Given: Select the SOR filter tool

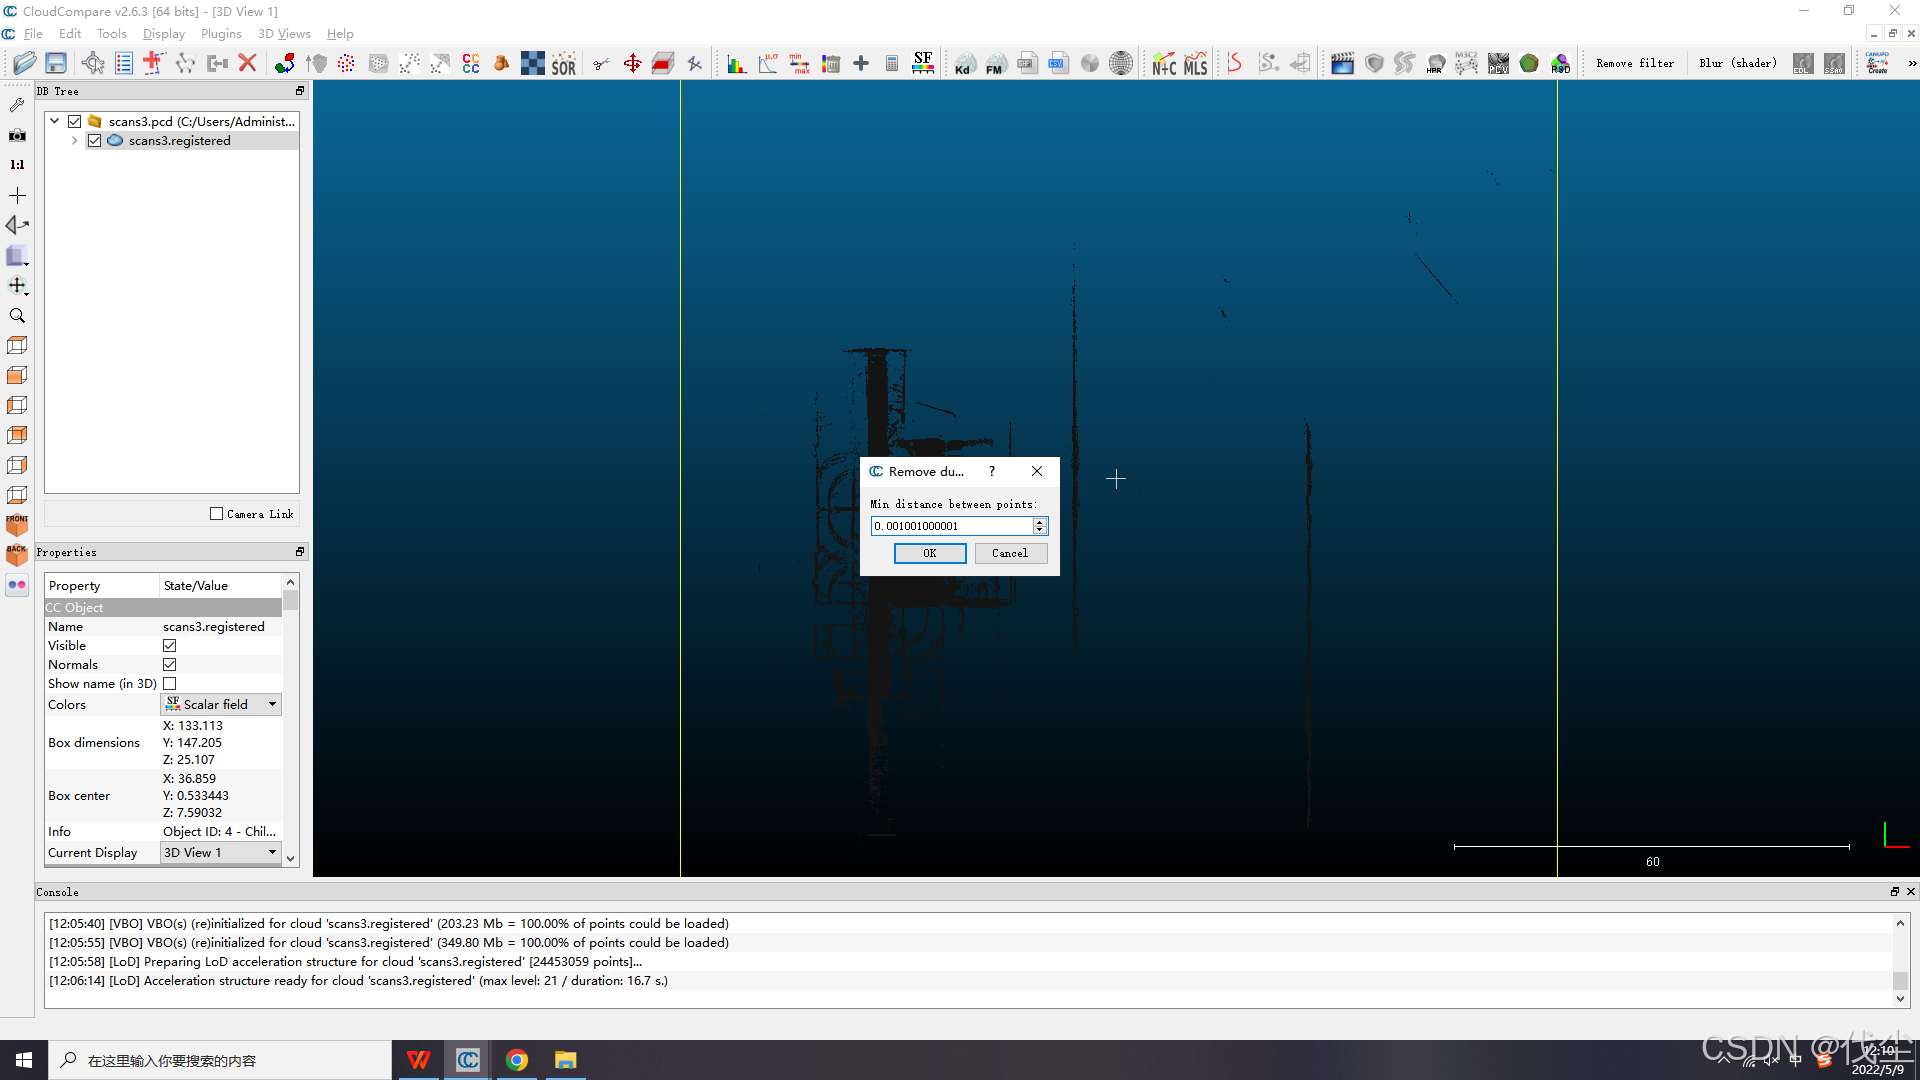Looking at the screenshot, I should tap(564, 64).
